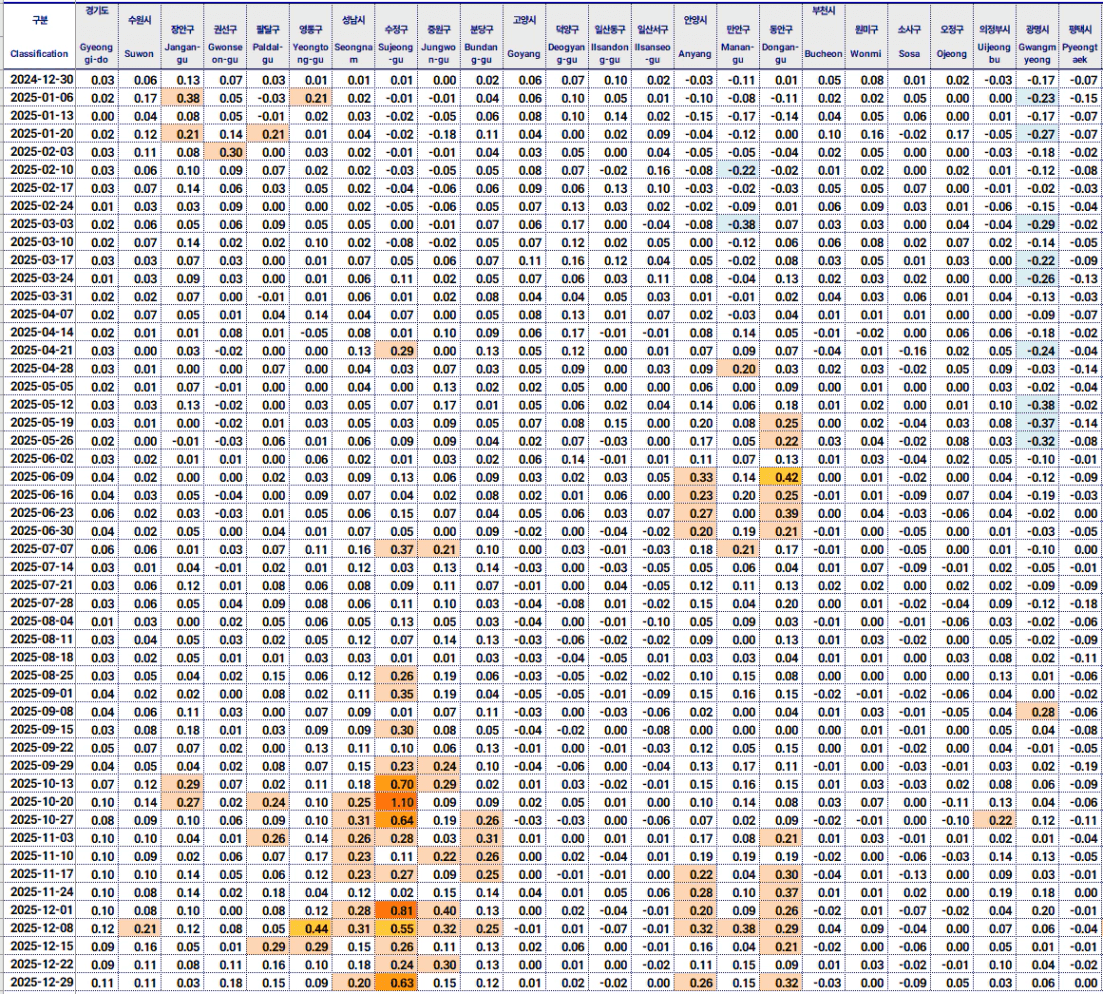Select the Bucheon column header
This screenshot has height=994, width=1103.
[823, 35]
